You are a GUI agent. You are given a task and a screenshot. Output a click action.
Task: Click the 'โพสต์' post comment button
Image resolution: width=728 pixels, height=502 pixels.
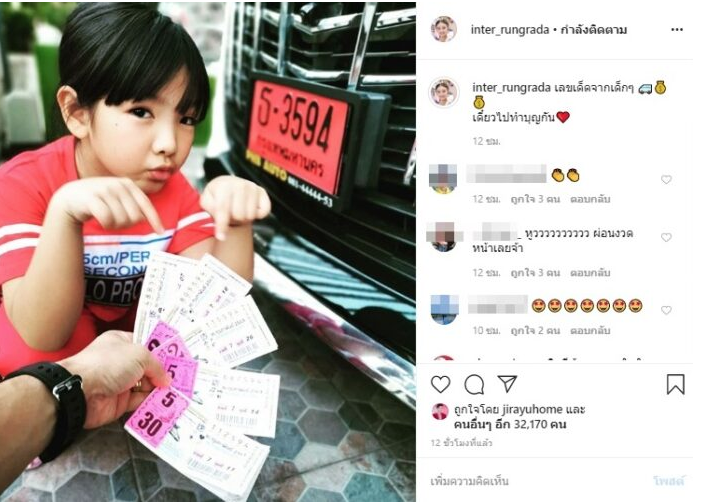click(x=669, y=481)
